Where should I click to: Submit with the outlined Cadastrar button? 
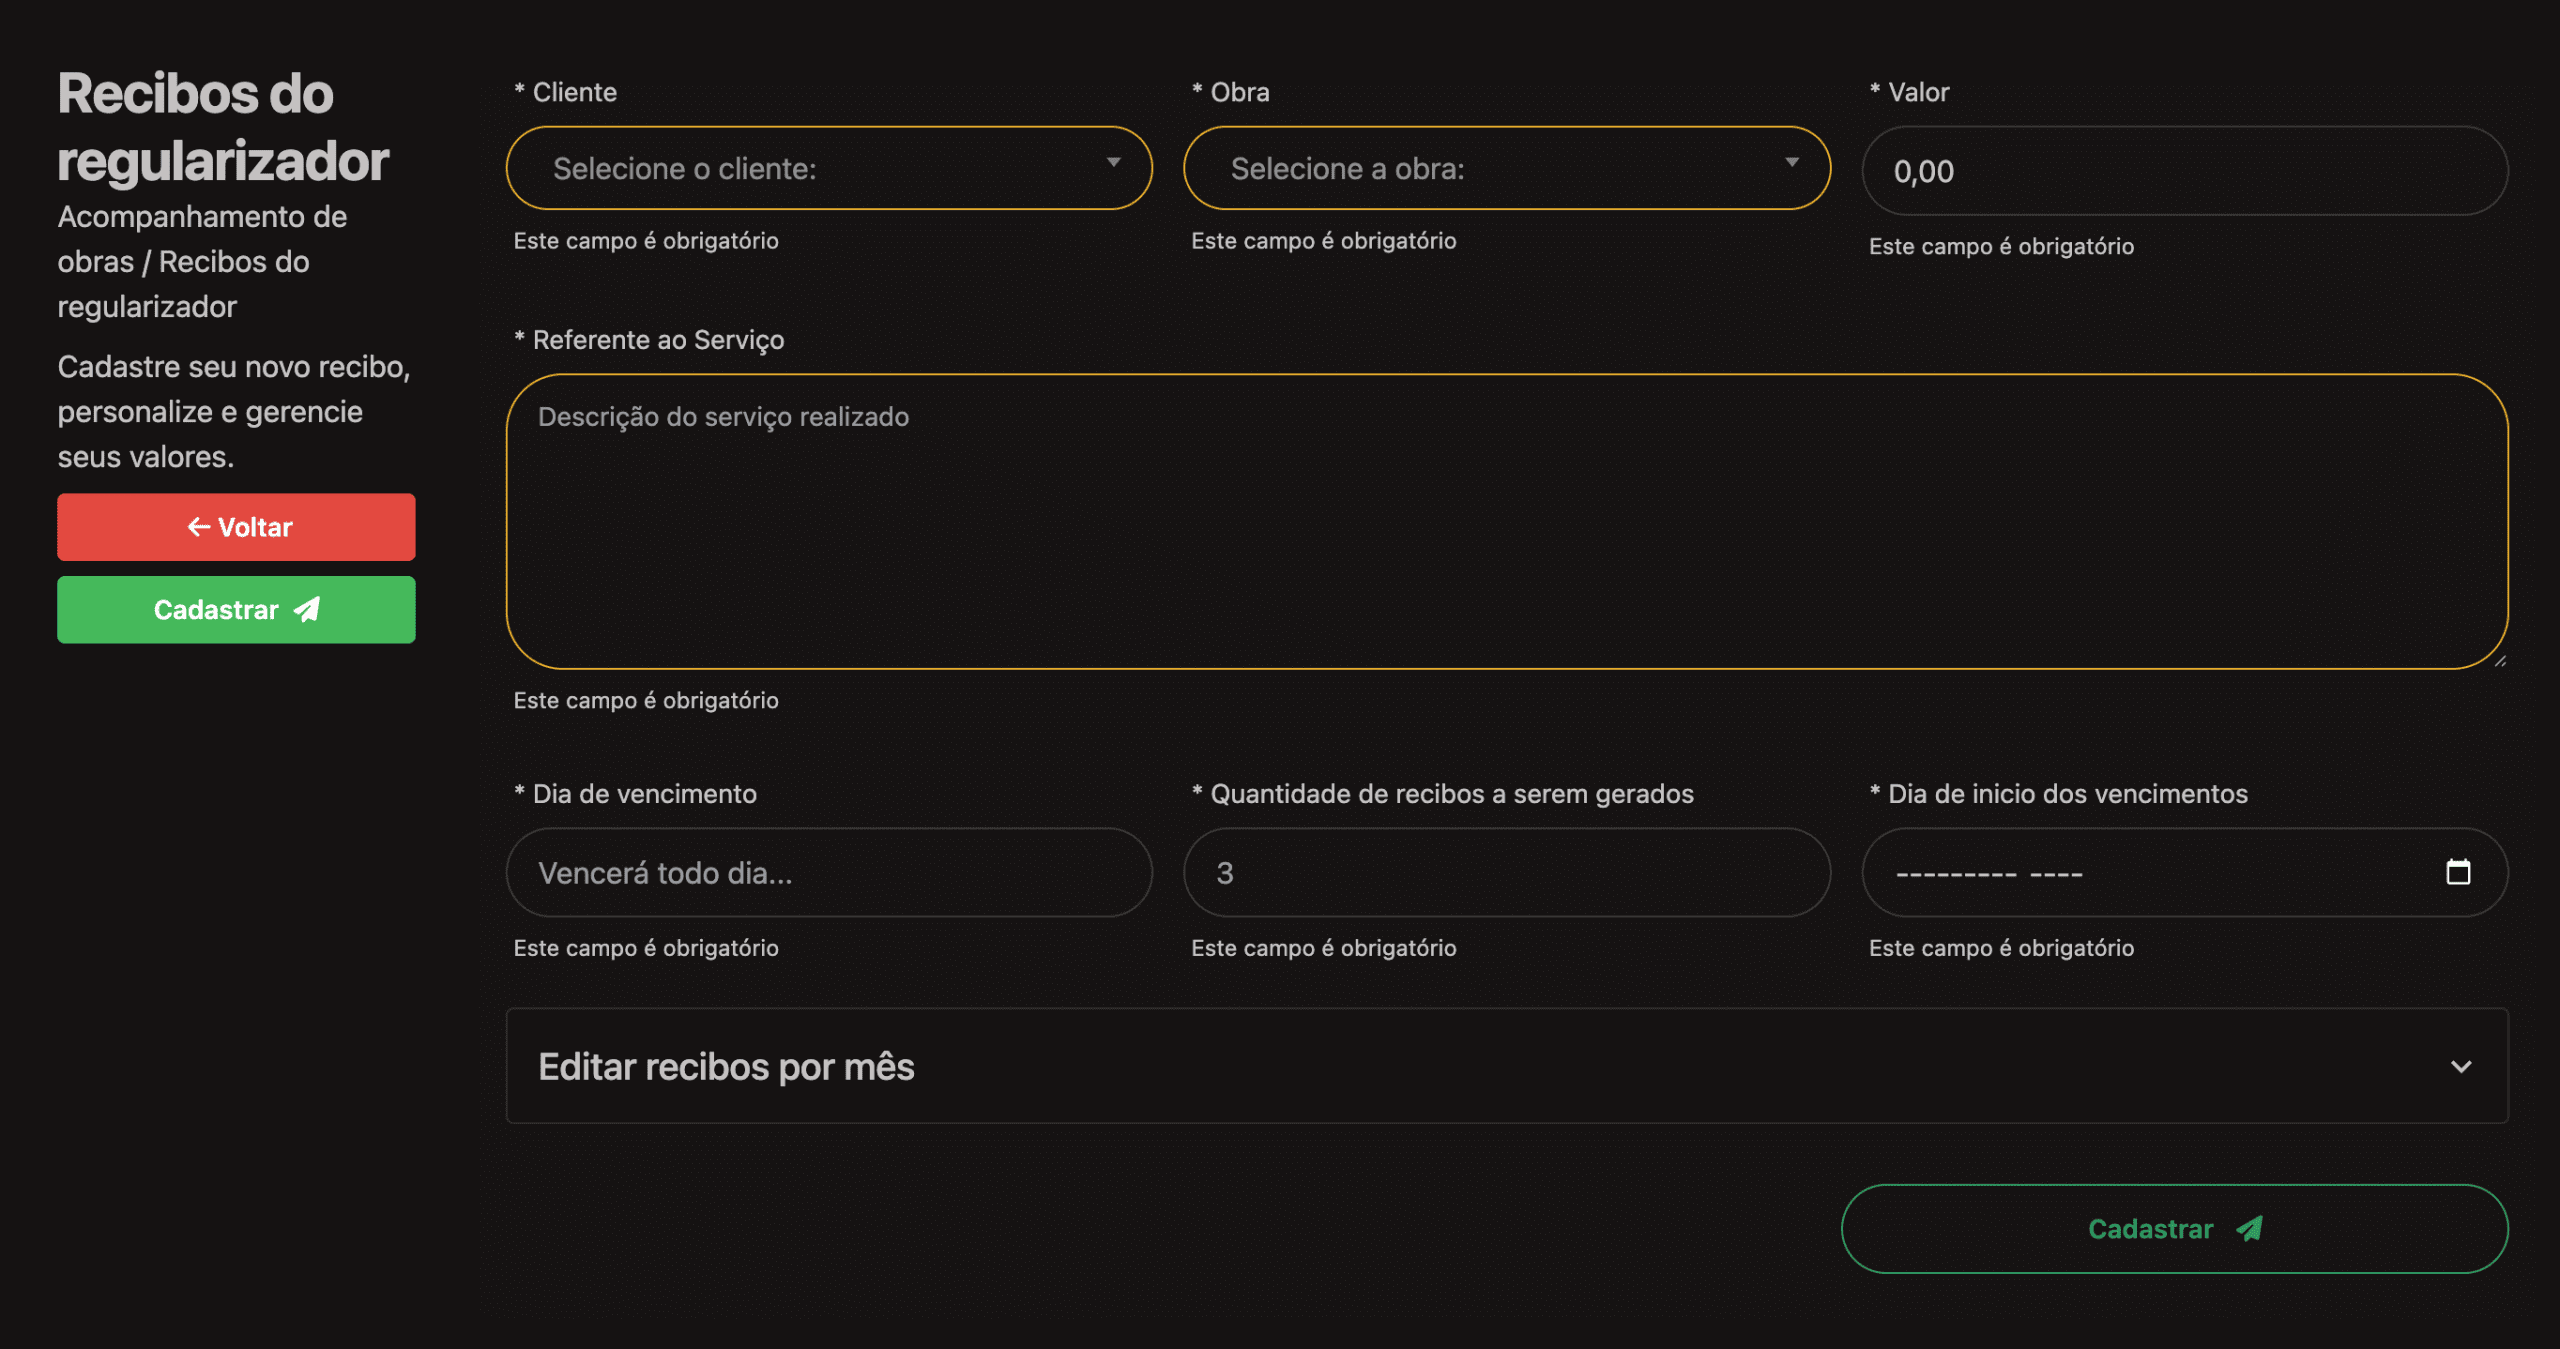coord(2173,1228)
